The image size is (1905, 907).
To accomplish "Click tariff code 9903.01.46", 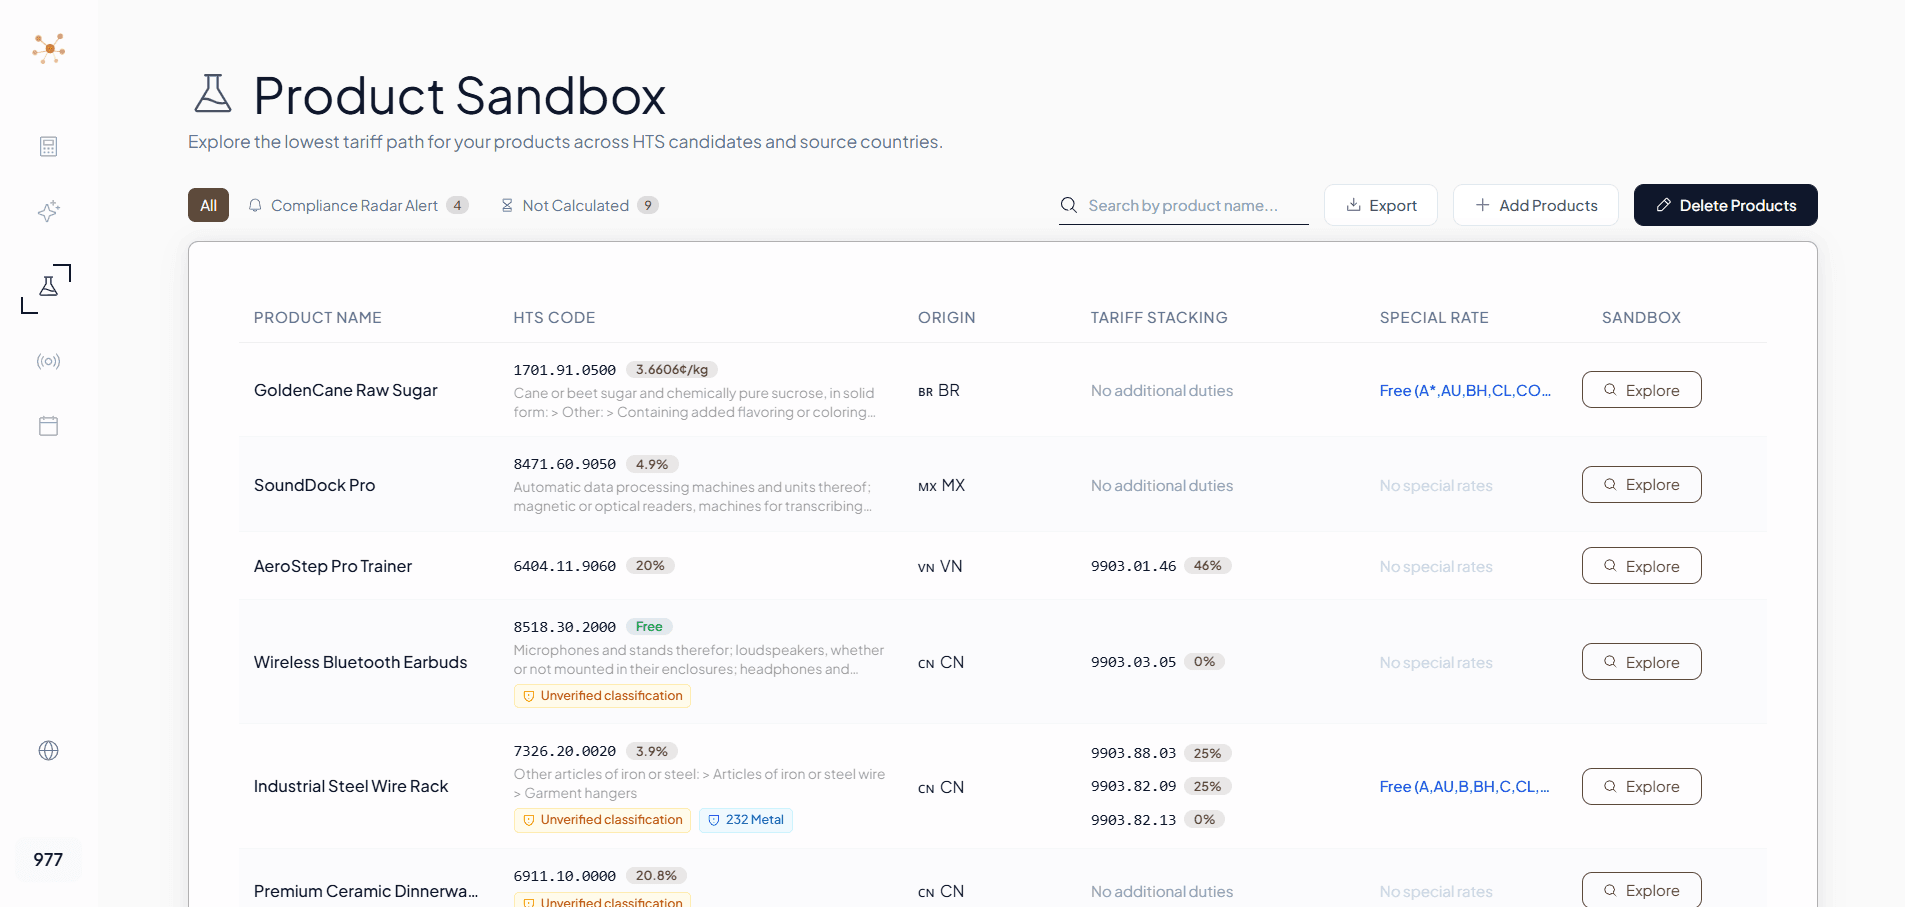I will point(1134,566).
